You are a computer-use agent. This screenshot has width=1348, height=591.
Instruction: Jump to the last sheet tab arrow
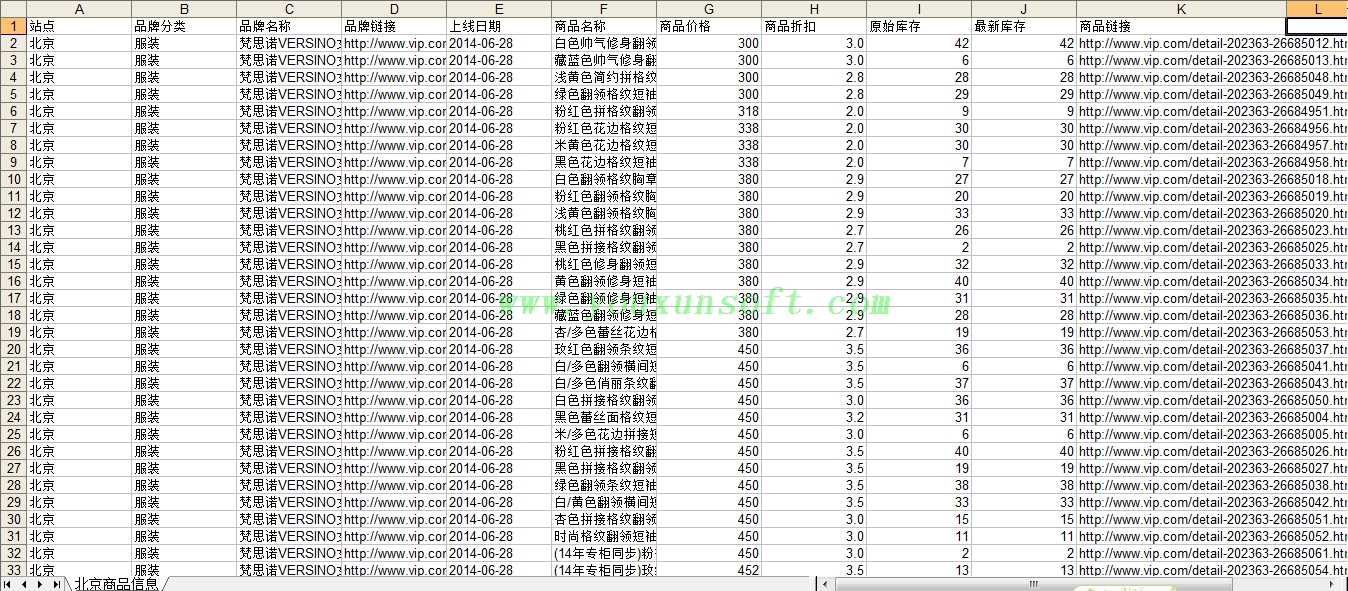click(x=55, y=584)
